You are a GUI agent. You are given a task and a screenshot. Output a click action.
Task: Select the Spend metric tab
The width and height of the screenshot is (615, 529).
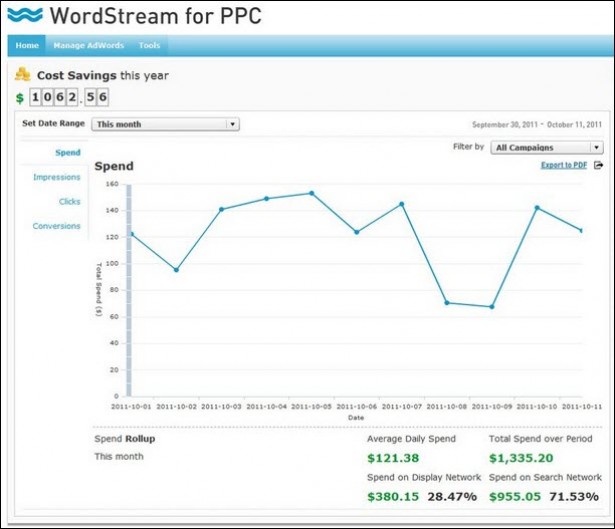pos(67,153)
